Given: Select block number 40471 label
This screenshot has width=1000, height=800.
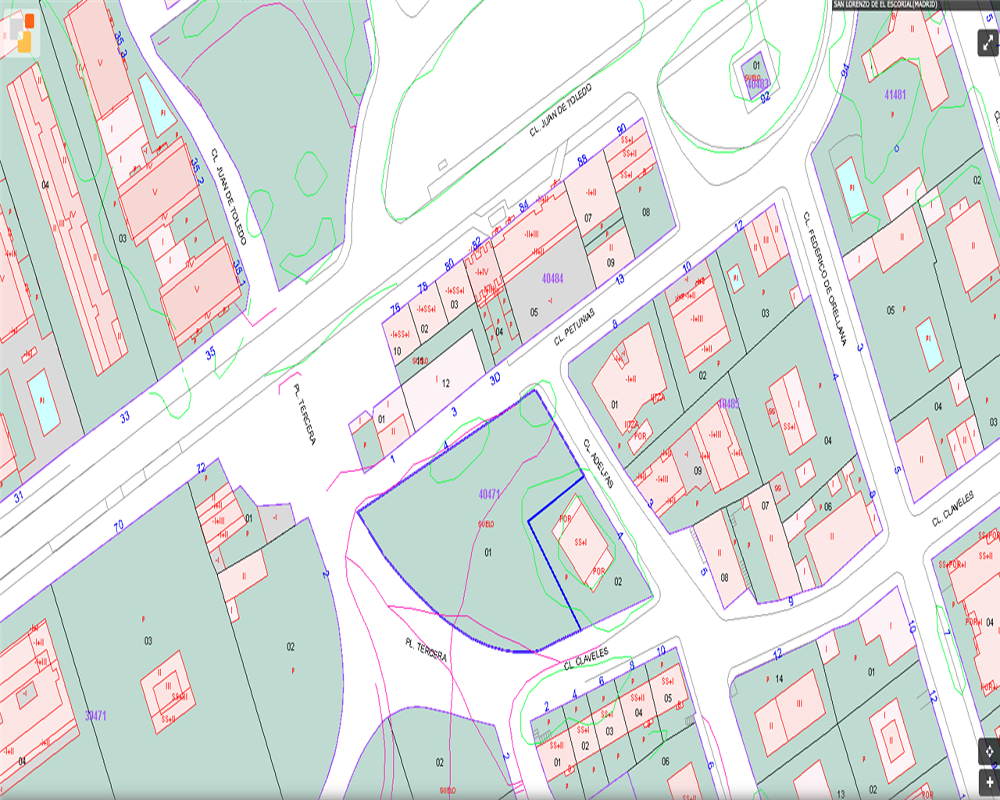Looking at the screenshot, I should [x=489, y=494].
